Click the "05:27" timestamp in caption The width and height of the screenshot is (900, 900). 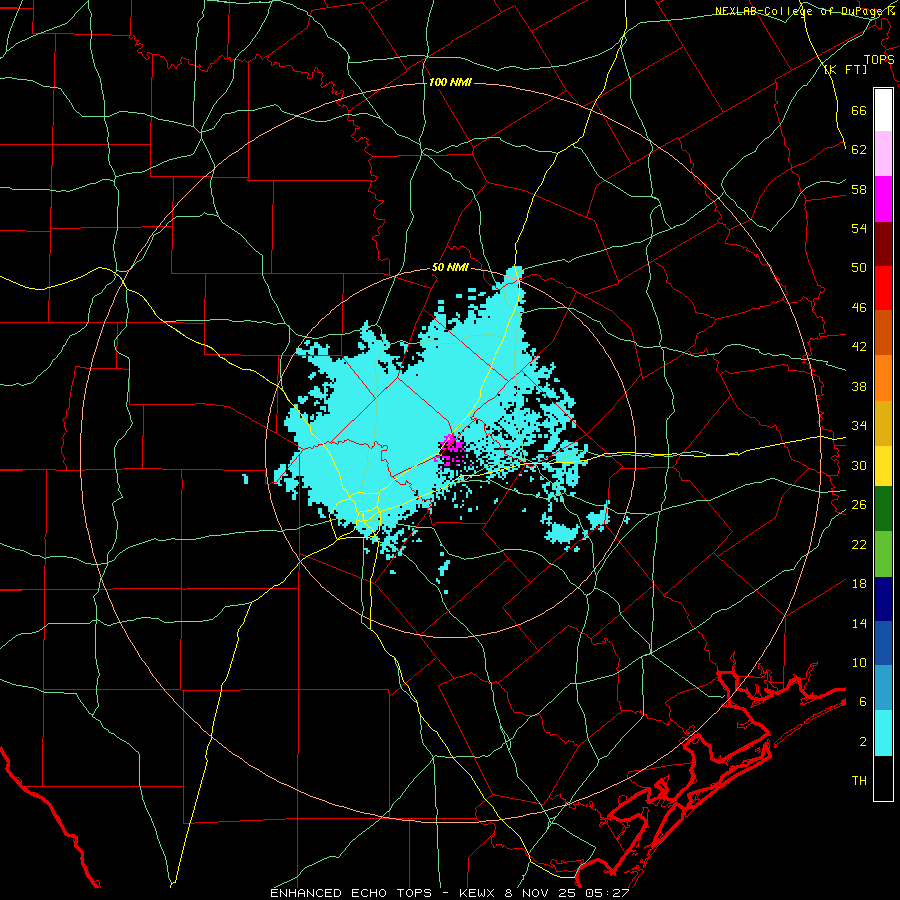coord(607,893)
